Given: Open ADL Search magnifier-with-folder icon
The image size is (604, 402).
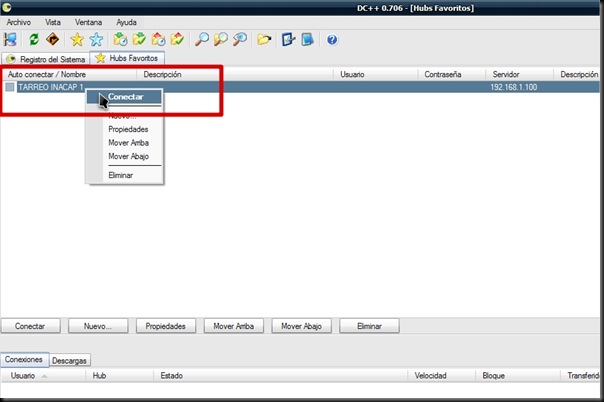Looking at the screenshot, I should click(x=221, y=39).
